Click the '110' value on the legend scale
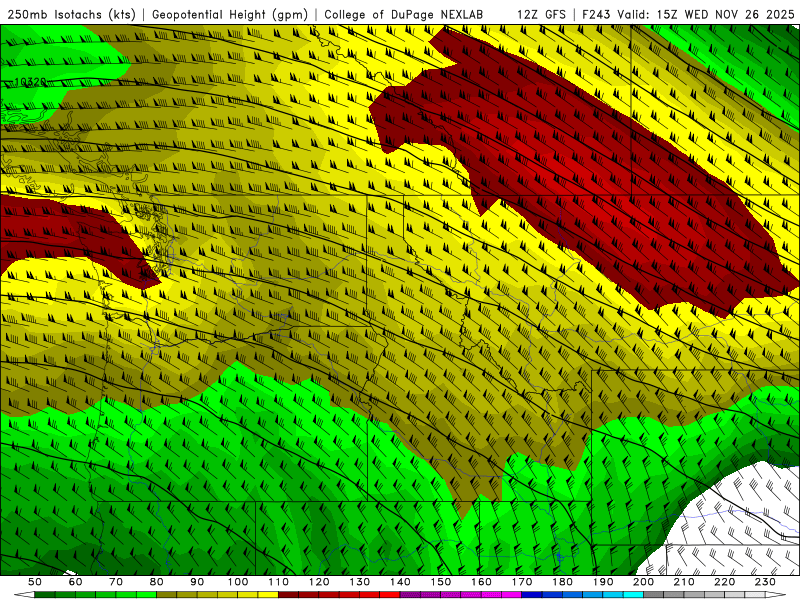This screenshot has width=800, height=600. coord(279,582)
